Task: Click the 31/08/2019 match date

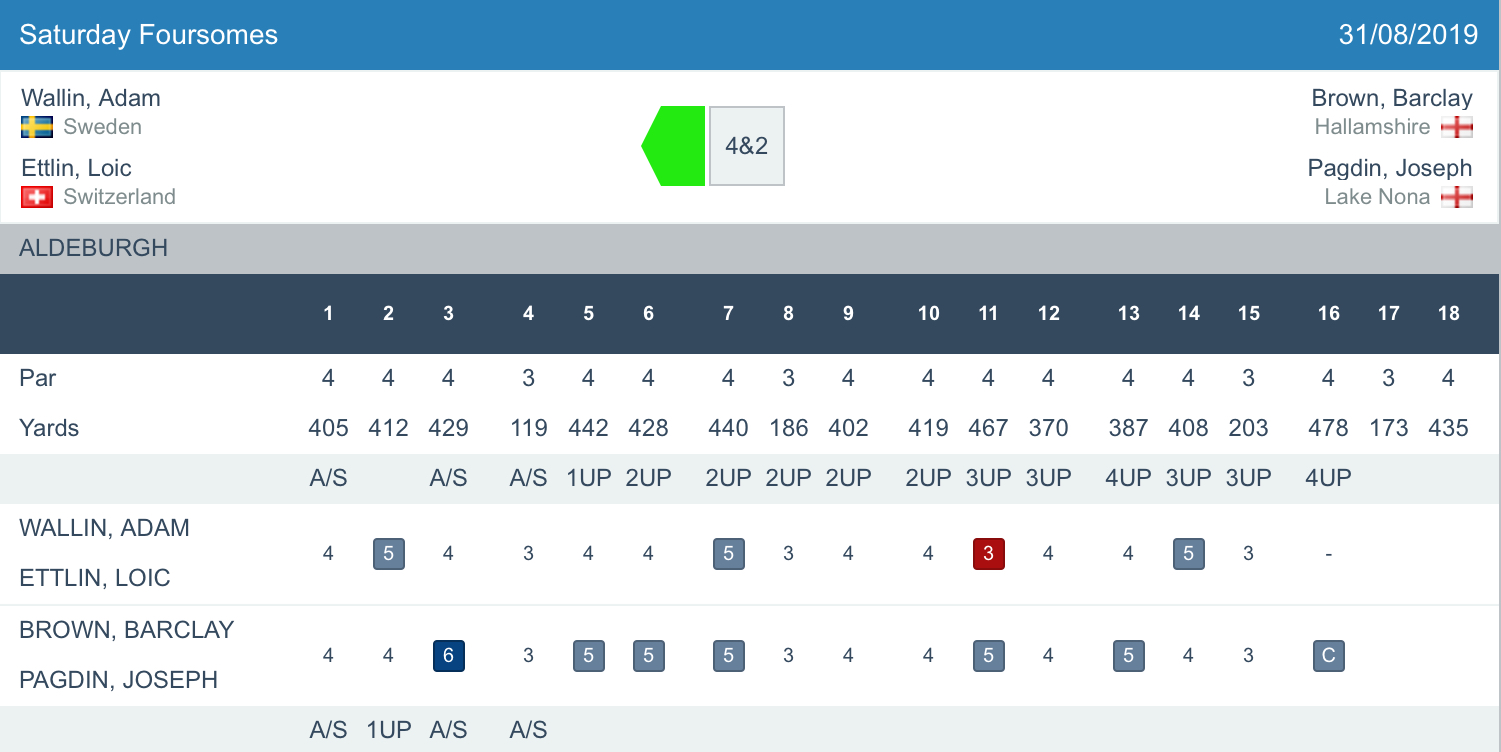Action: (1408, 35)
